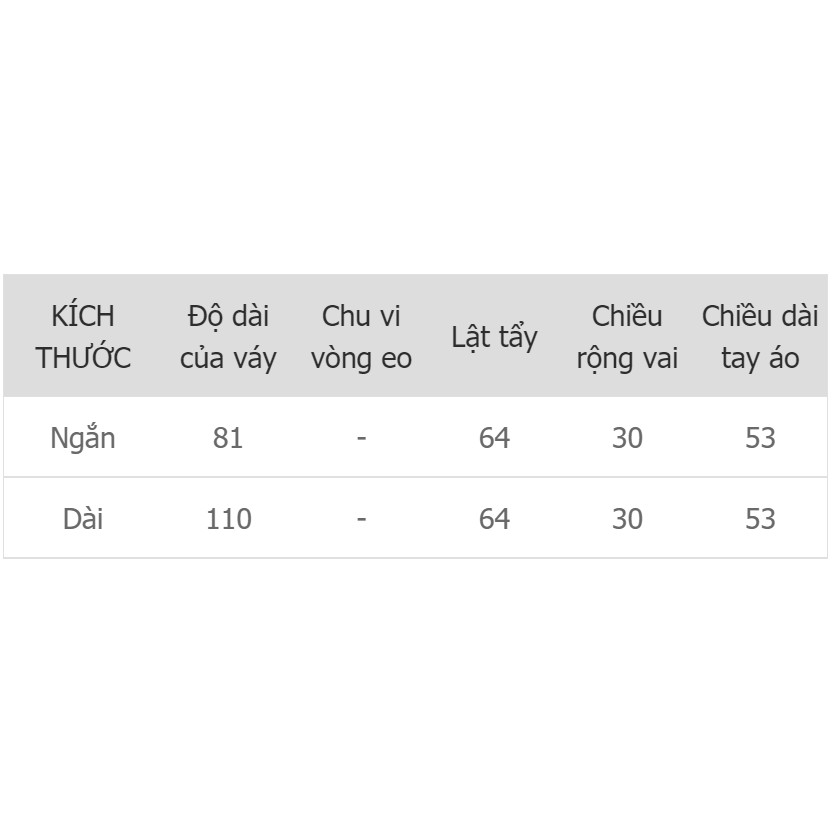
Task: Click the waist dash in Dài row
Action: coord(361,519)
